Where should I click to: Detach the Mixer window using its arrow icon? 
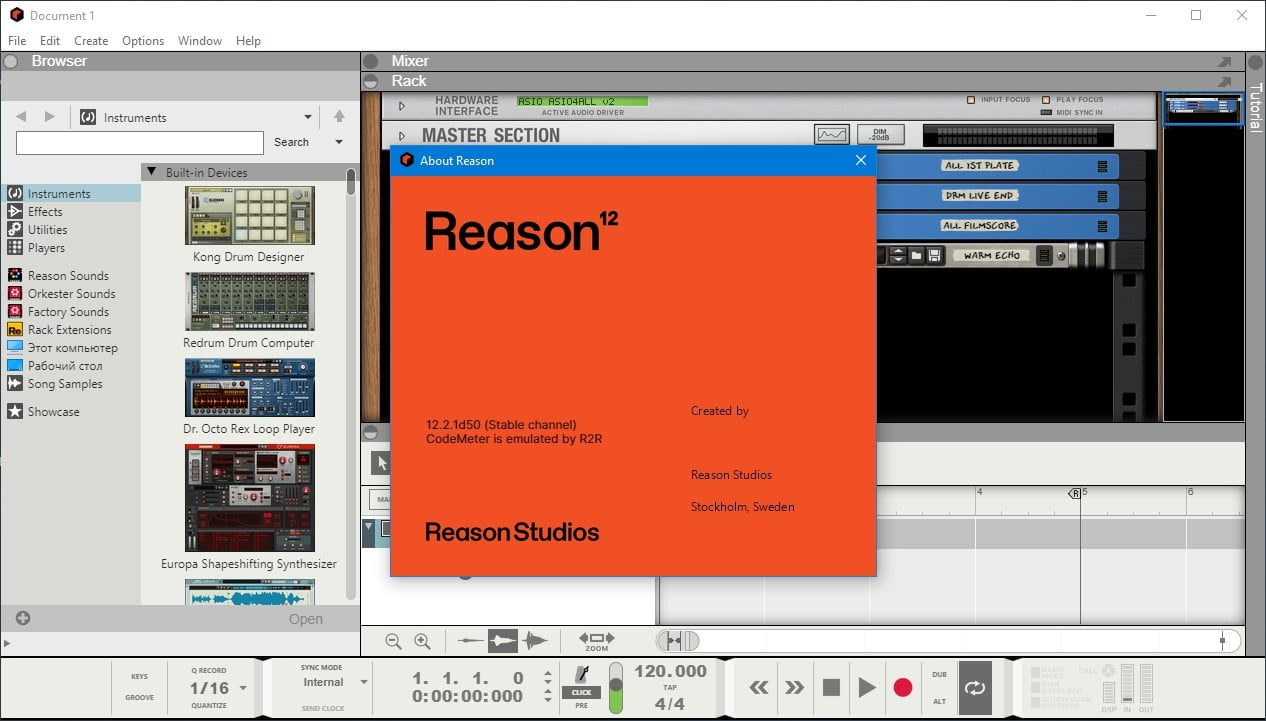[1224, 62]
